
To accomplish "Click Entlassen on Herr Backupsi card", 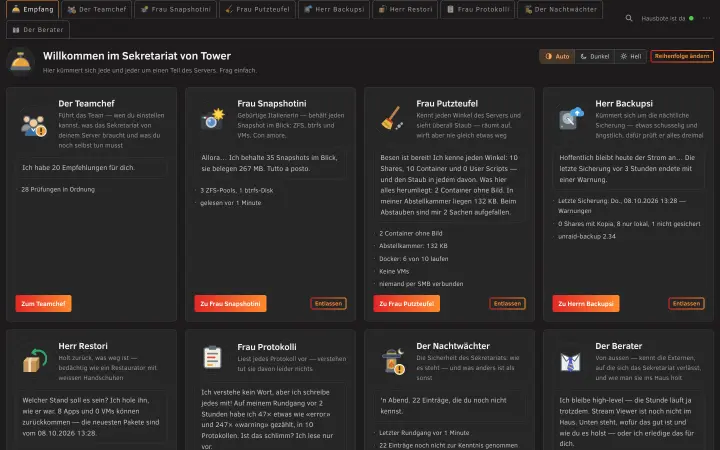I will coord(686,304).
